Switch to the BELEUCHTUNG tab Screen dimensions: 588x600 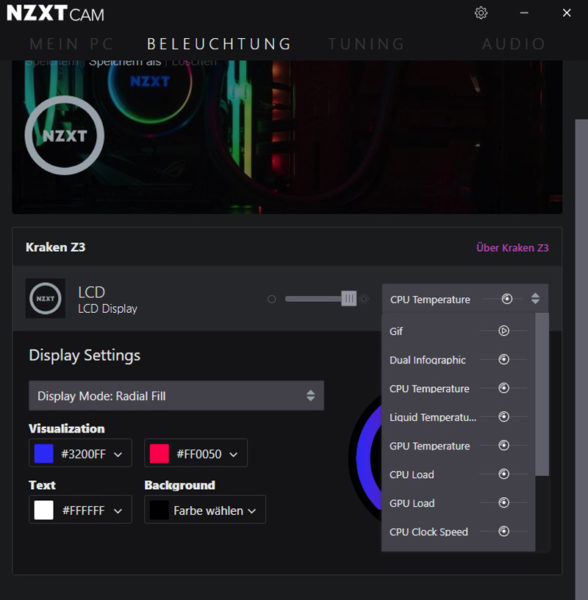tap(219, 44)
